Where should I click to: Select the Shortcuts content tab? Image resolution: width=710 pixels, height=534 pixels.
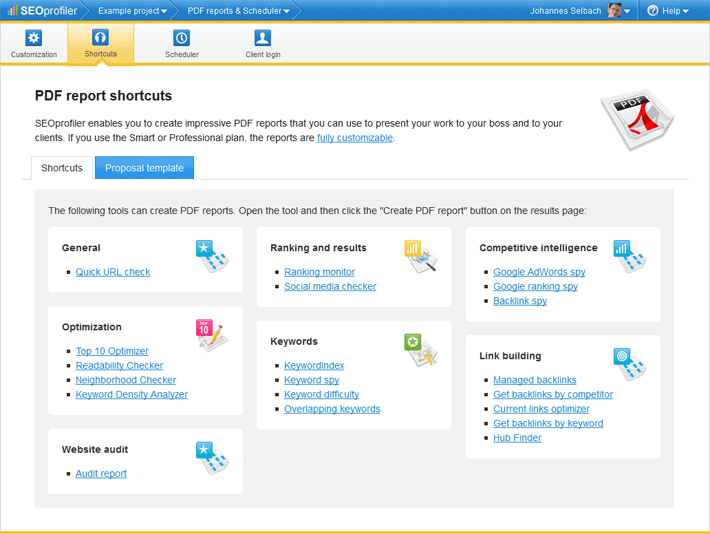tap(62, 168)
